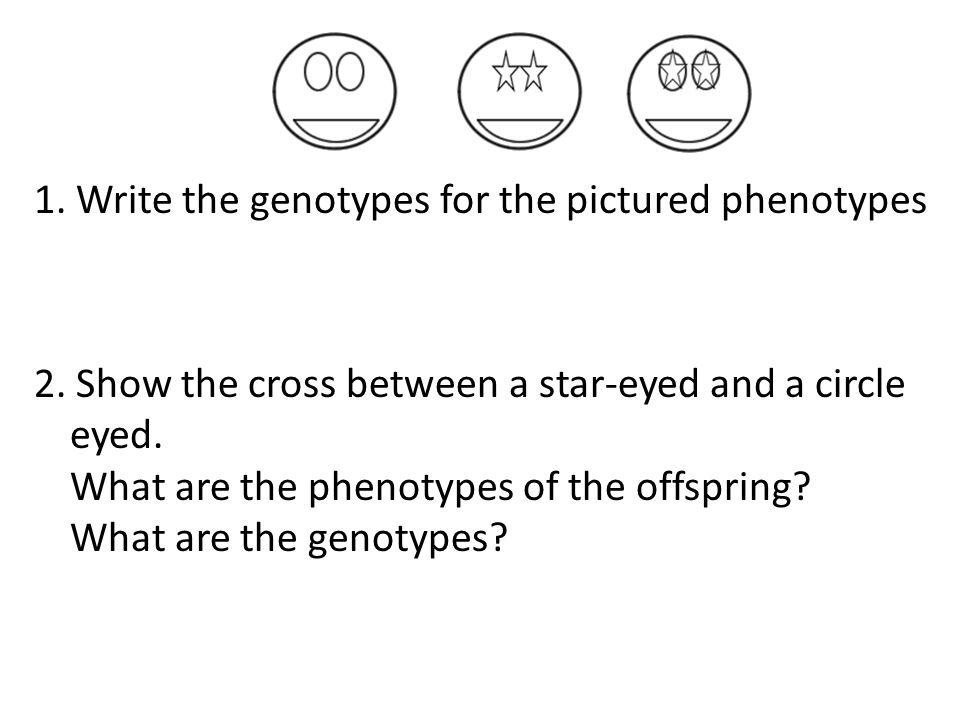Click the mouth of the third face
The image size is (960, 720).
(x=689, y=131)
